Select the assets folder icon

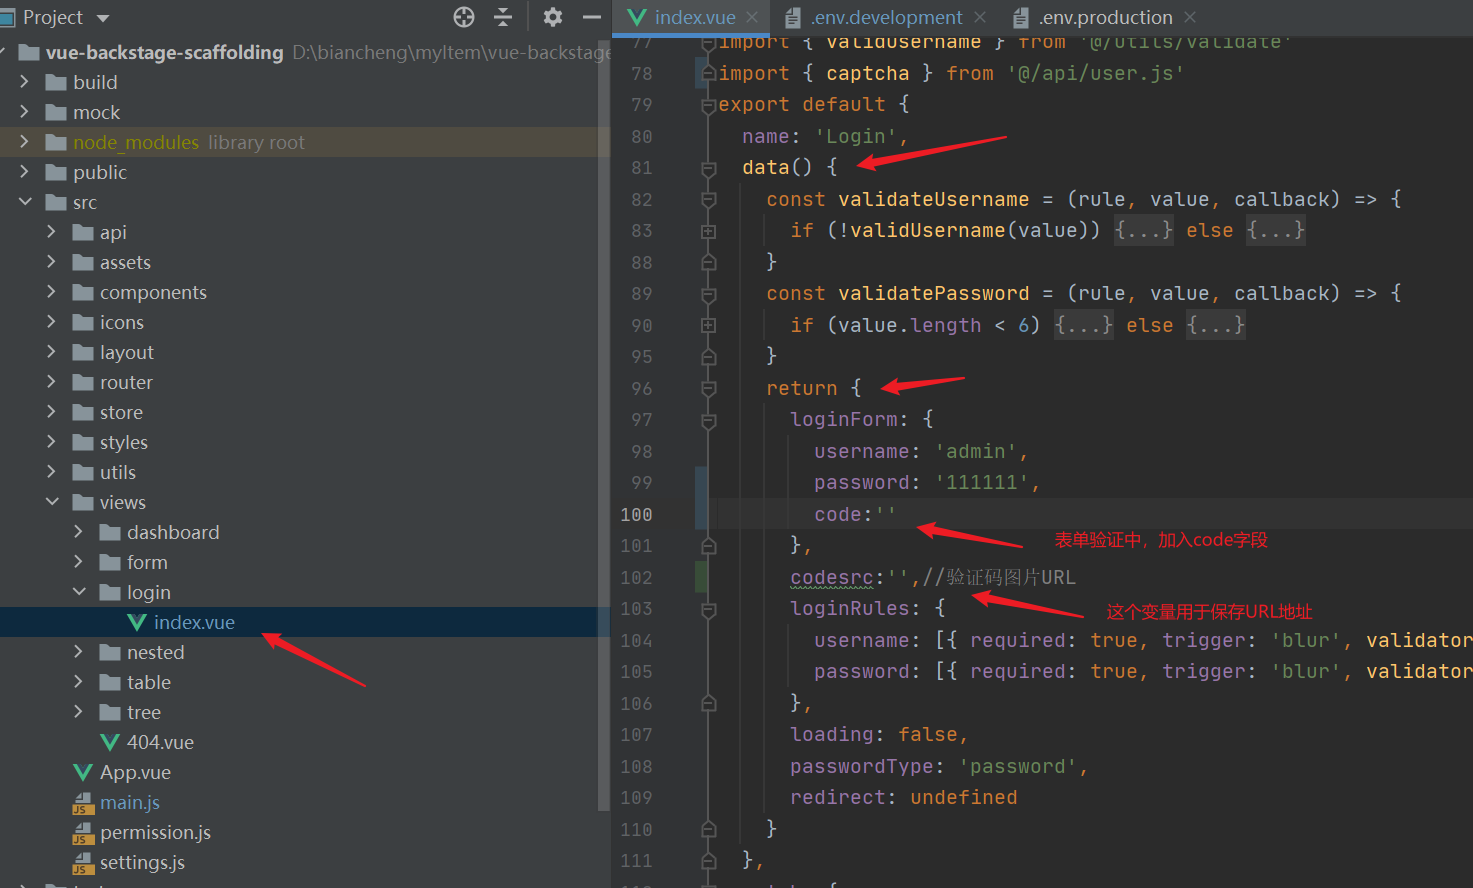click(x=83, y=262)
